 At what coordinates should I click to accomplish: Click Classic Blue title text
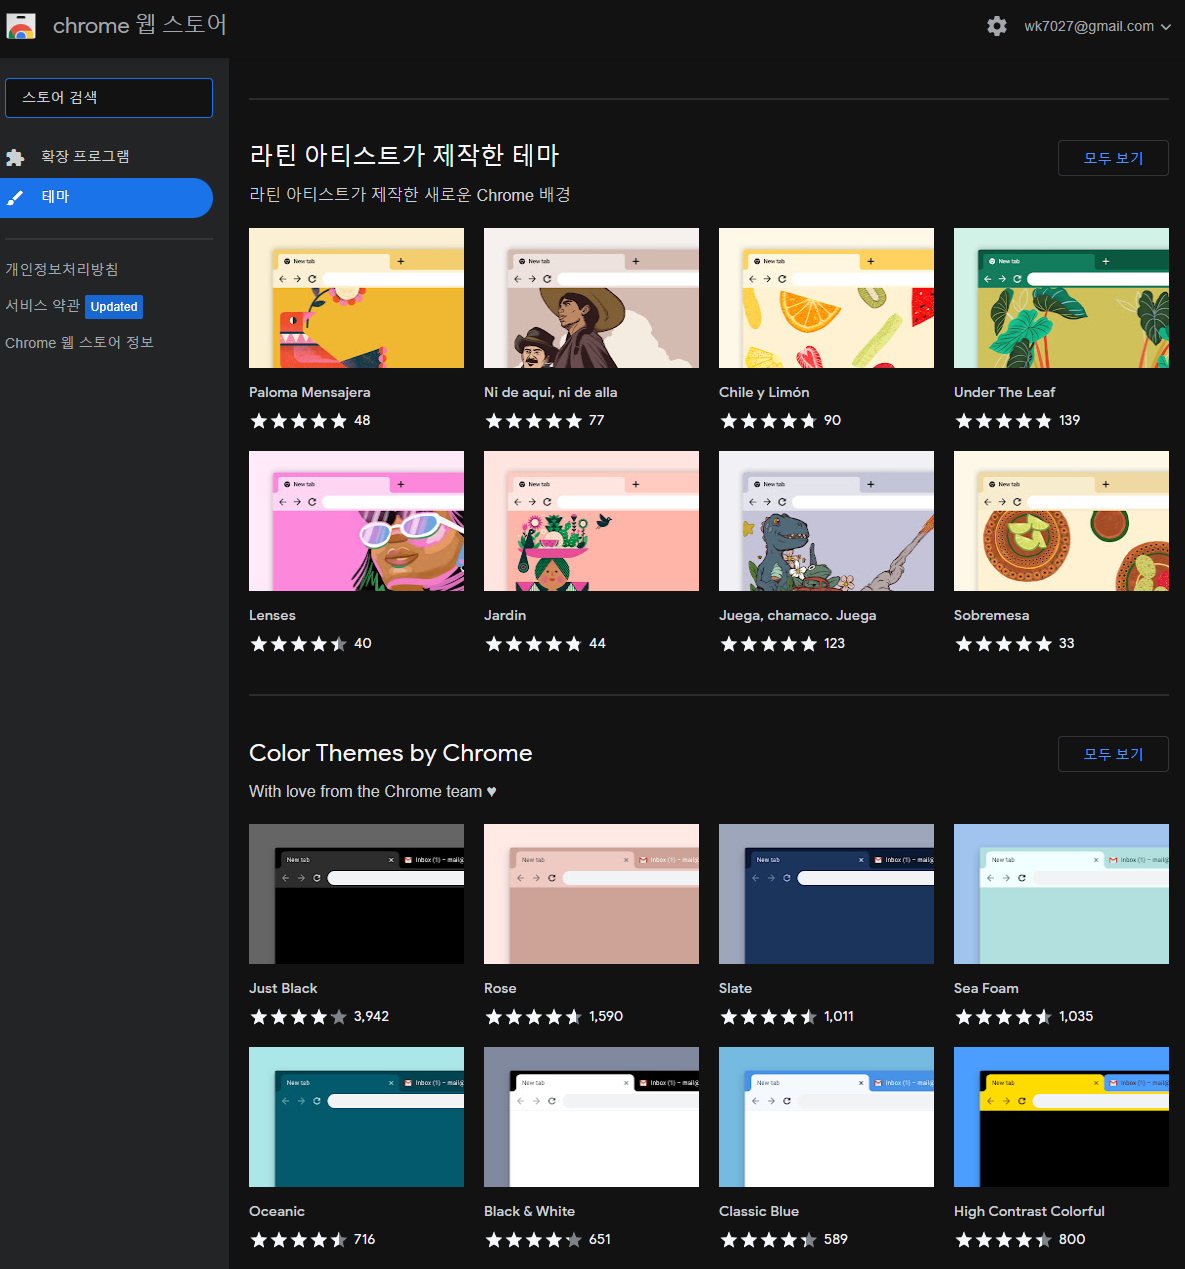click(x=759, y=1211)
